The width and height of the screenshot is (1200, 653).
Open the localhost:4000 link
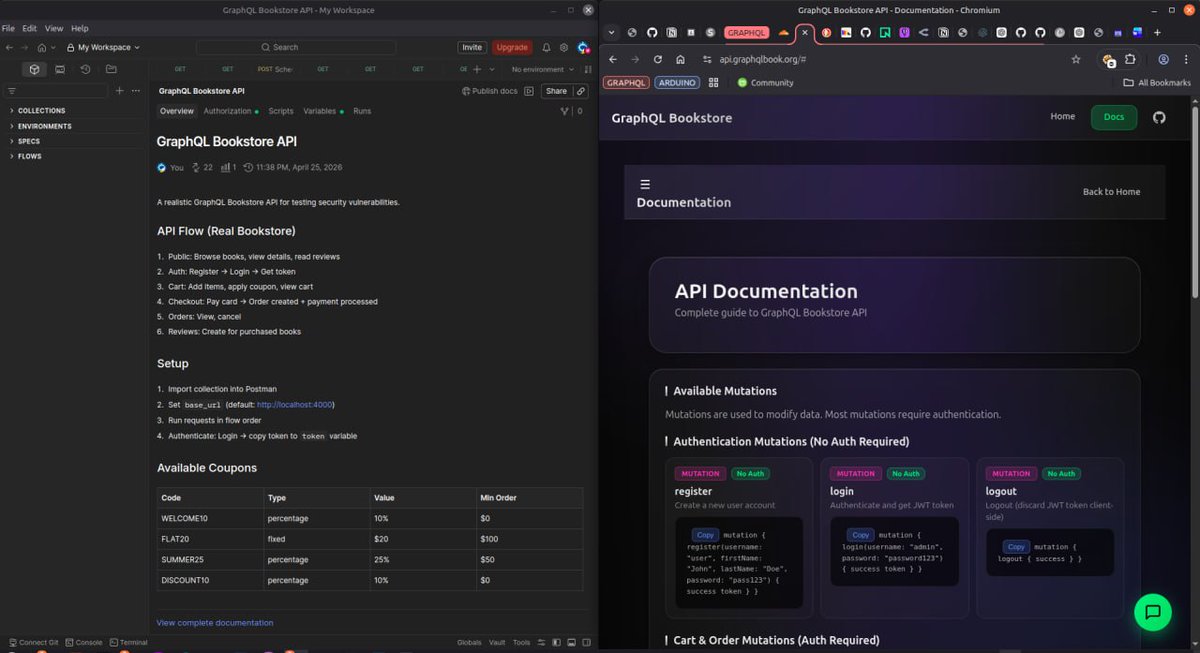pyautogui.click(x=295, y=404)
